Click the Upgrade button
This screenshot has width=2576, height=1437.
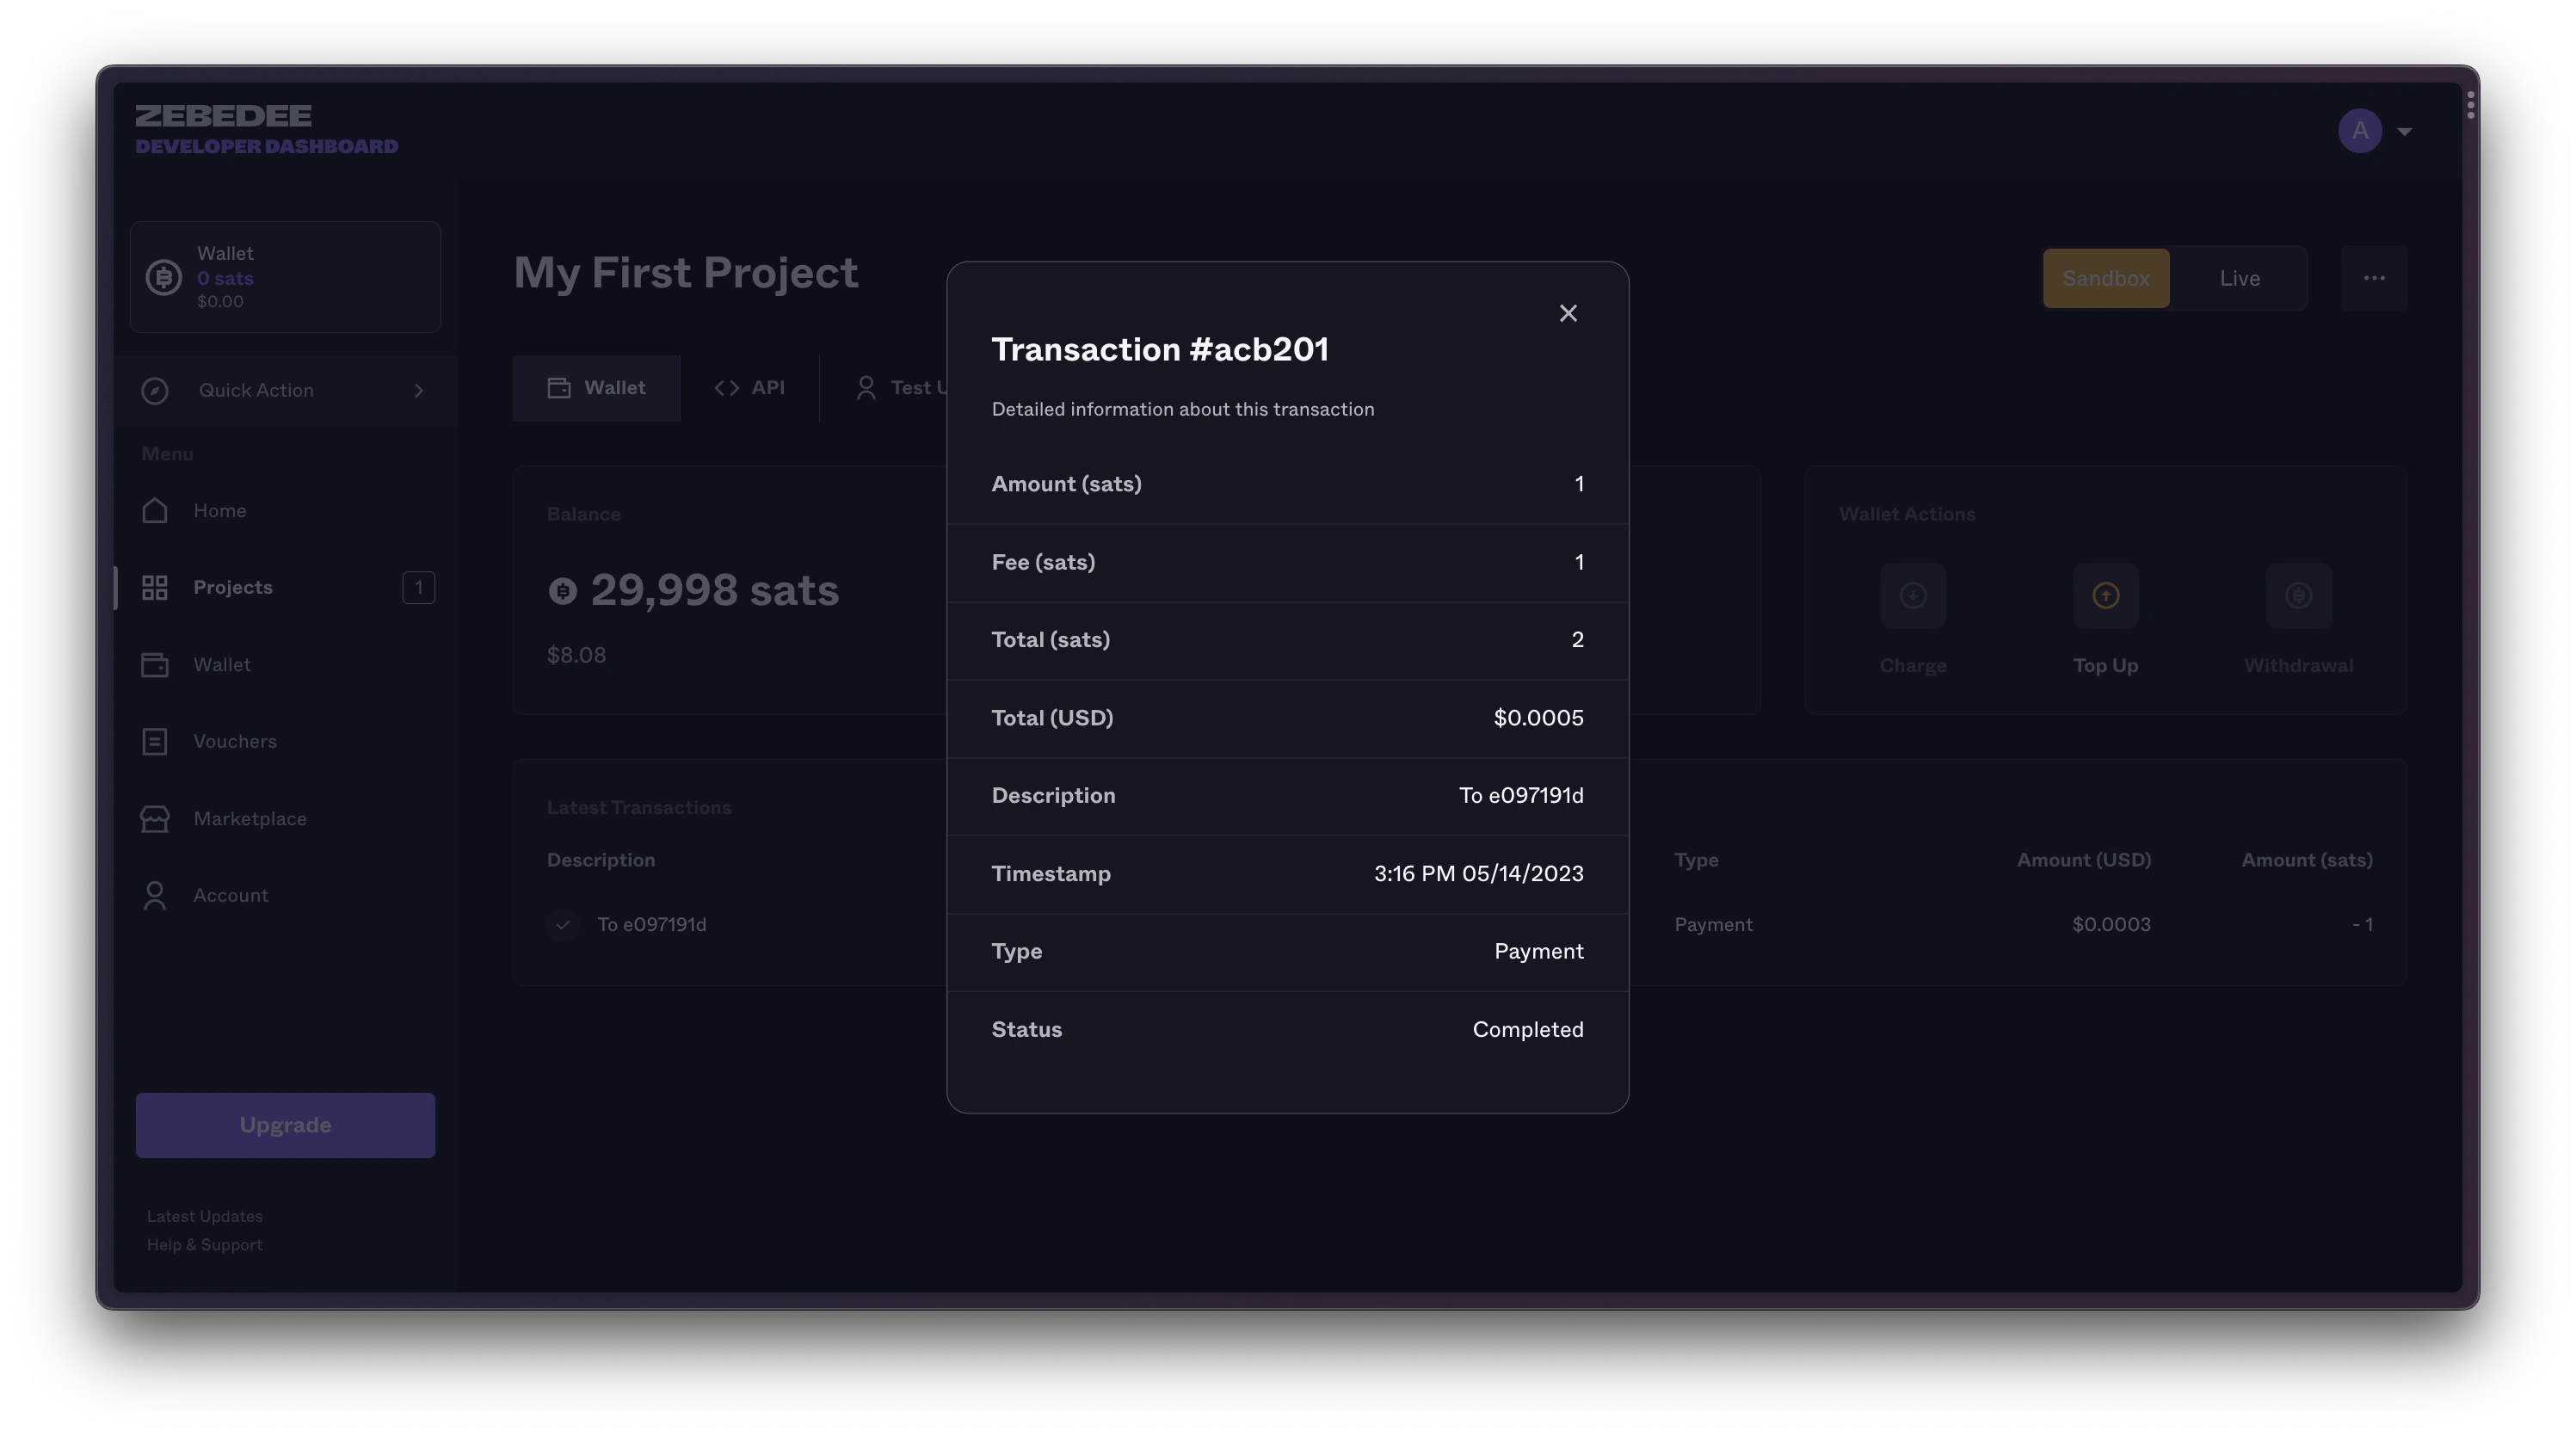pyautogui.click(x=285, y=1124)
